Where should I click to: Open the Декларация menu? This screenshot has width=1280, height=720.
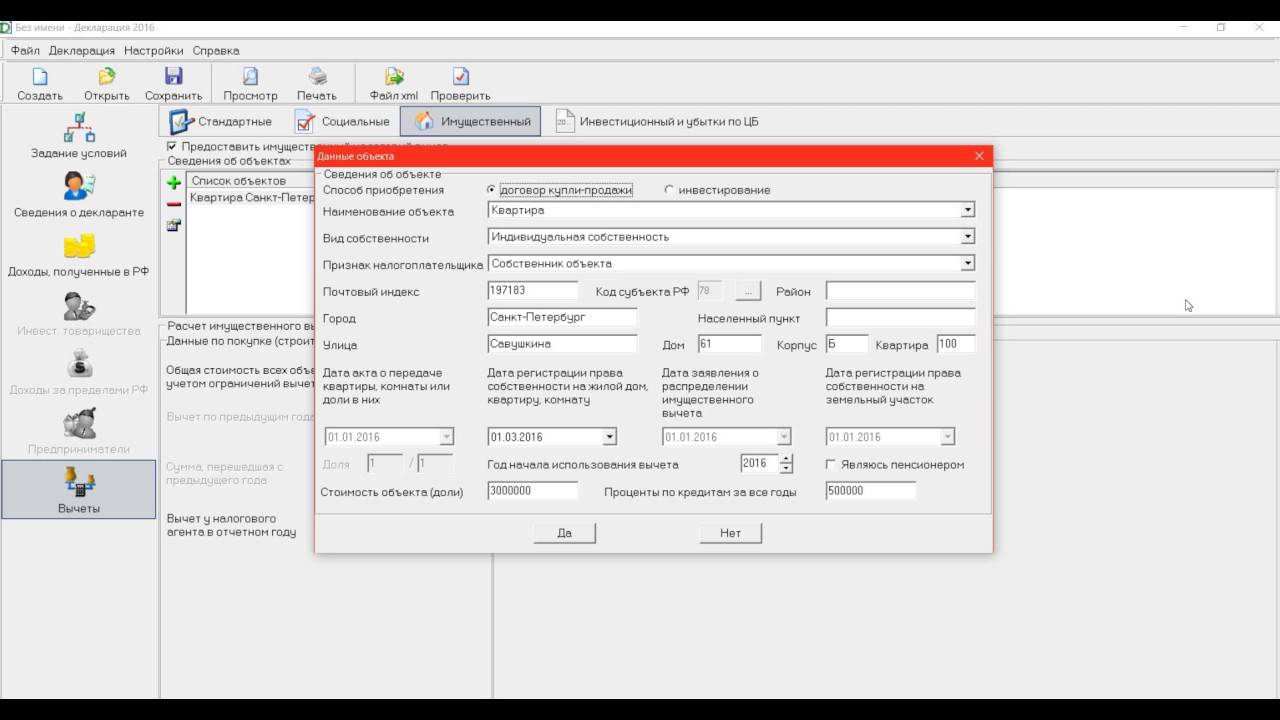coord(82,50)
